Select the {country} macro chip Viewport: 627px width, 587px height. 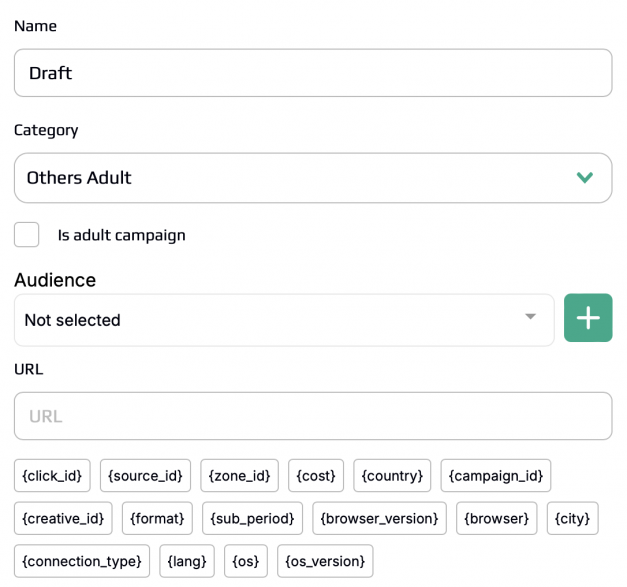click(x=392, y=475)
